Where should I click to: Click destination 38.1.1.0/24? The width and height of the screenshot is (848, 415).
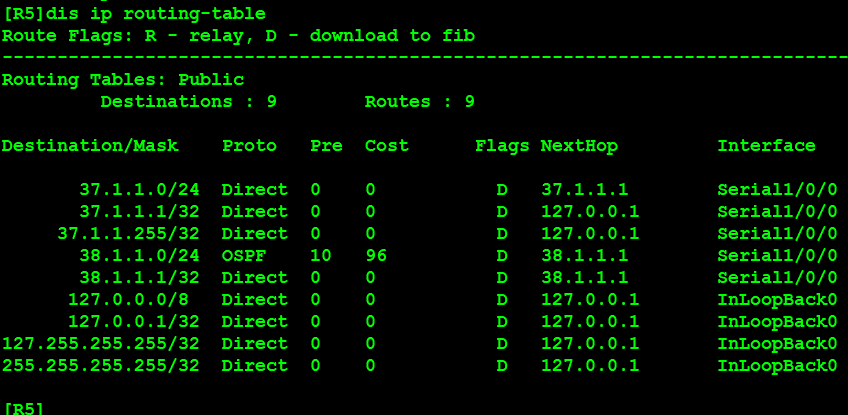click(x=140, y=255)
